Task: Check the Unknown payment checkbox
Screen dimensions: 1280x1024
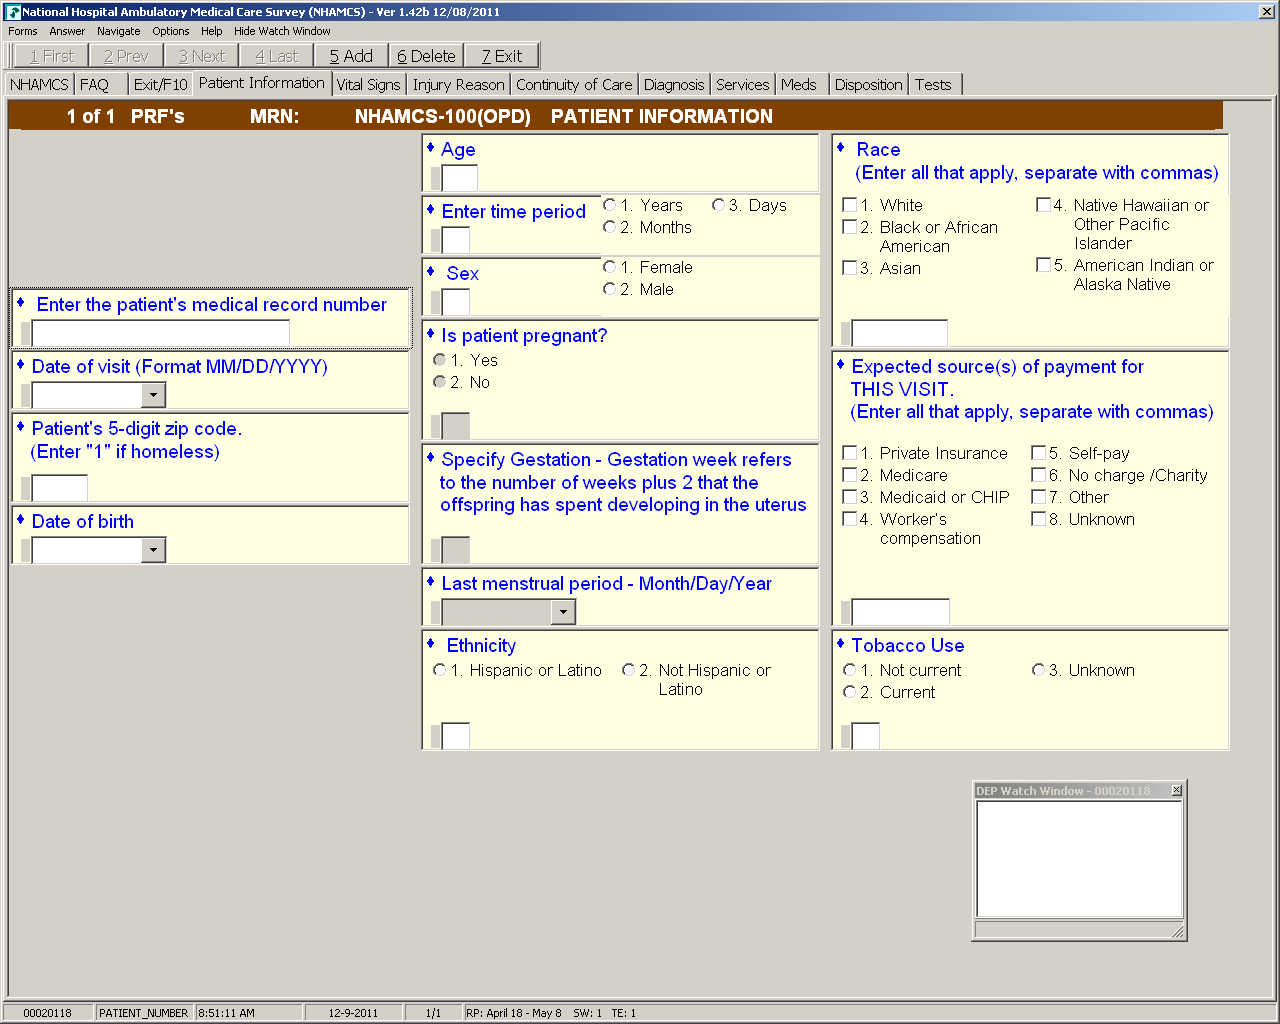Action: click(x=1039, y=519)
